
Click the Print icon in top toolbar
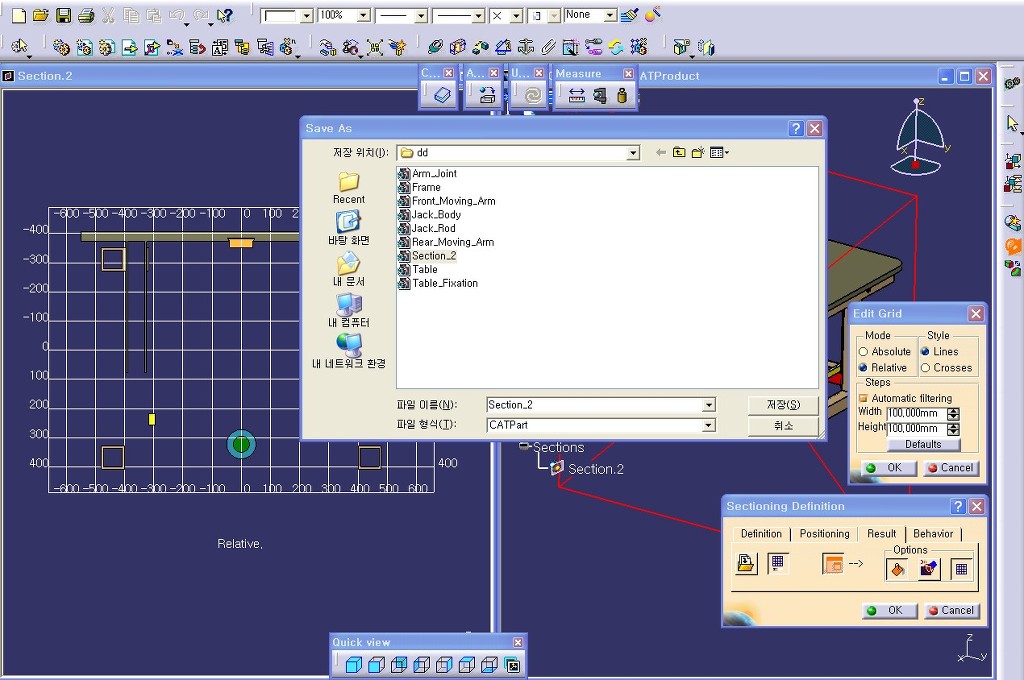coord(86,16)
